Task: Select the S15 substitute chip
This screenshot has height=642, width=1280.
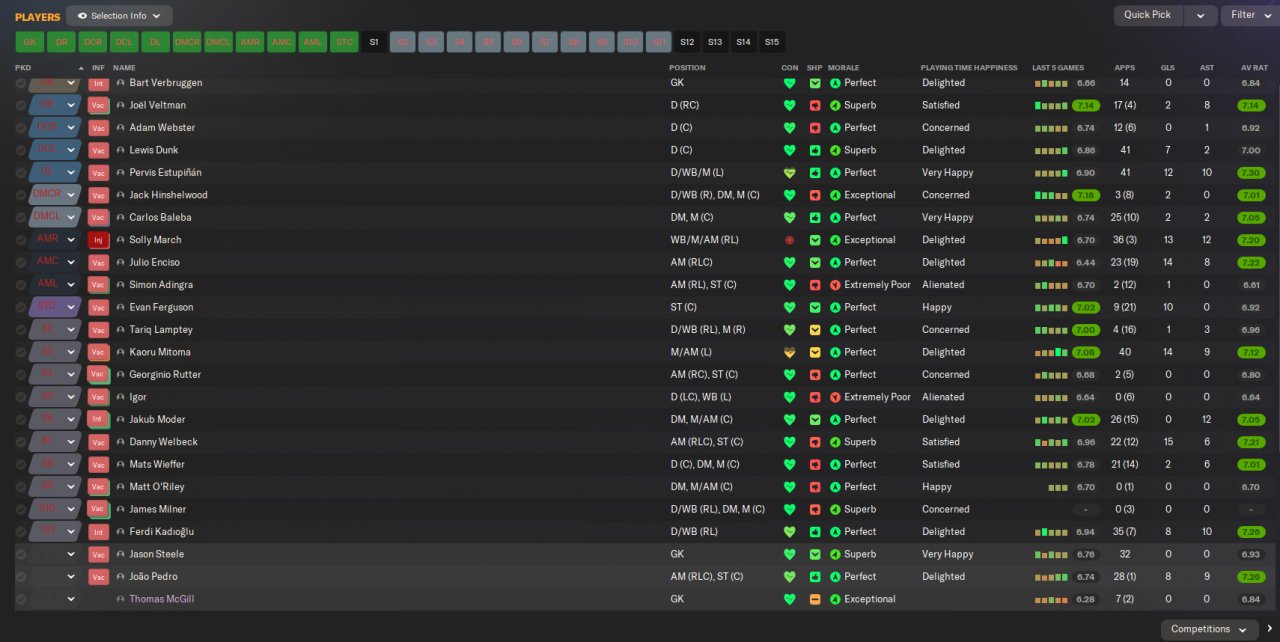Action: click(x=771, y=42)
